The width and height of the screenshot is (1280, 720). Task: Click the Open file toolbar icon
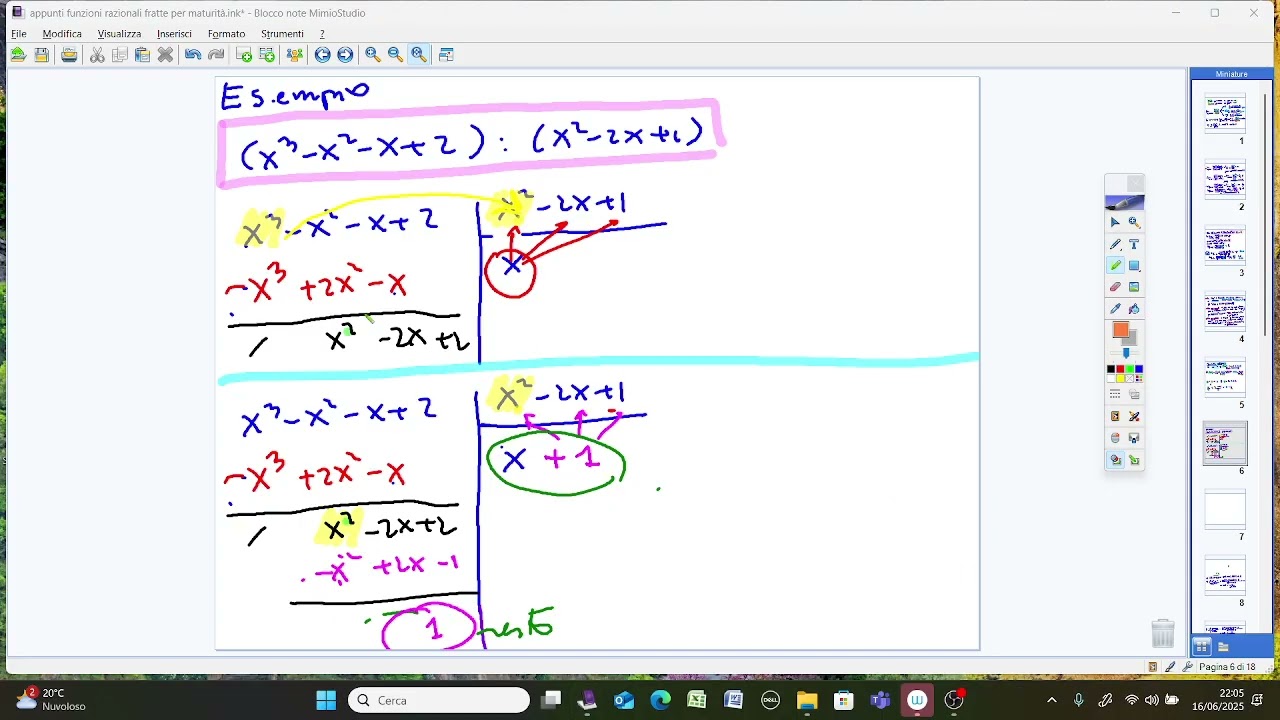point(18,55)
